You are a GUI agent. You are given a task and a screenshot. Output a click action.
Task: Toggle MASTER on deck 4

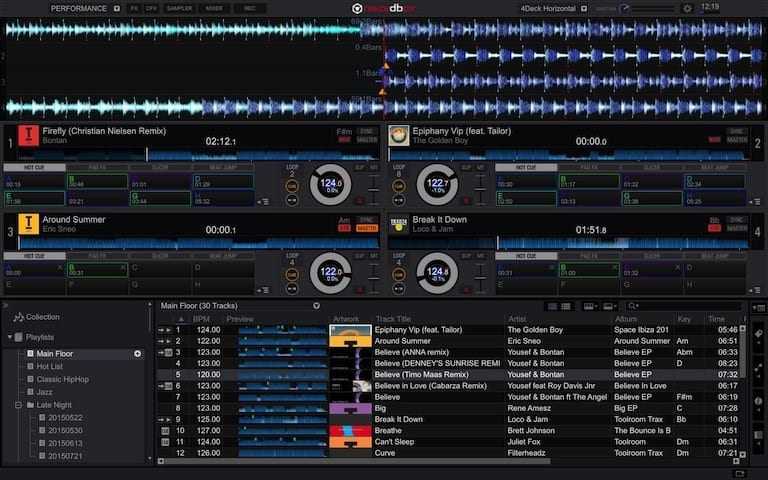[x=737, y=228]
